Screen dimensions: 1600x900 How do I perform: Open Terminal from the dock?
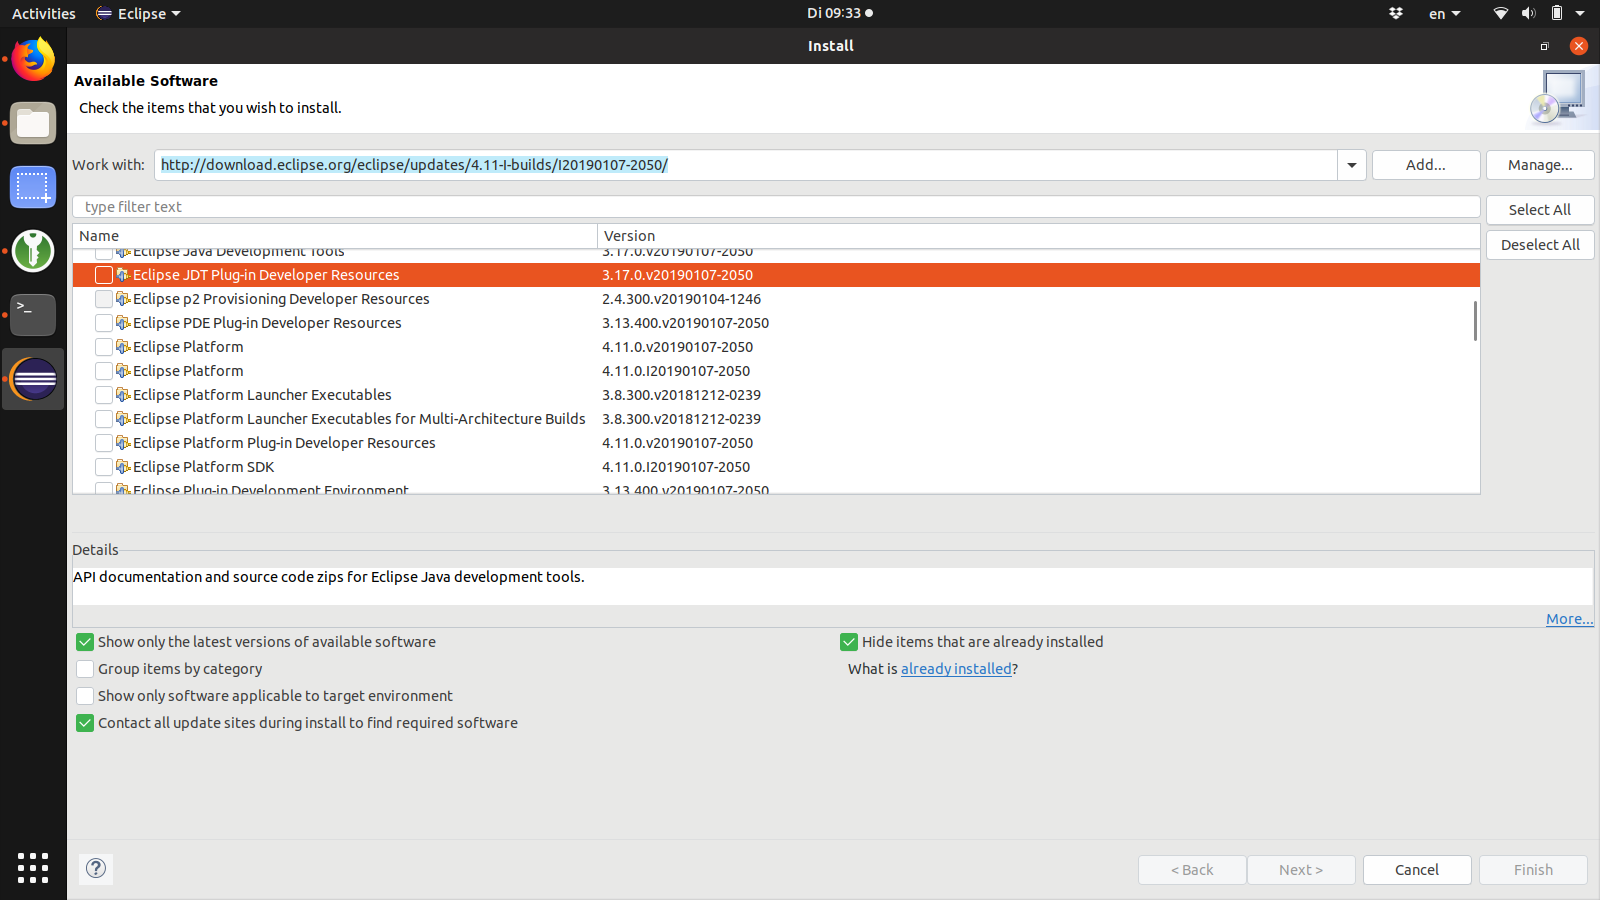[x=33, y=315]
